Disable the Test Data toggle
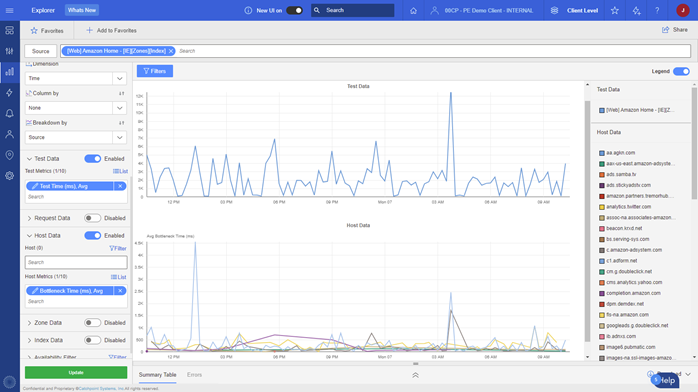Screen dimensions: 698x392 (x=93, y=158)
